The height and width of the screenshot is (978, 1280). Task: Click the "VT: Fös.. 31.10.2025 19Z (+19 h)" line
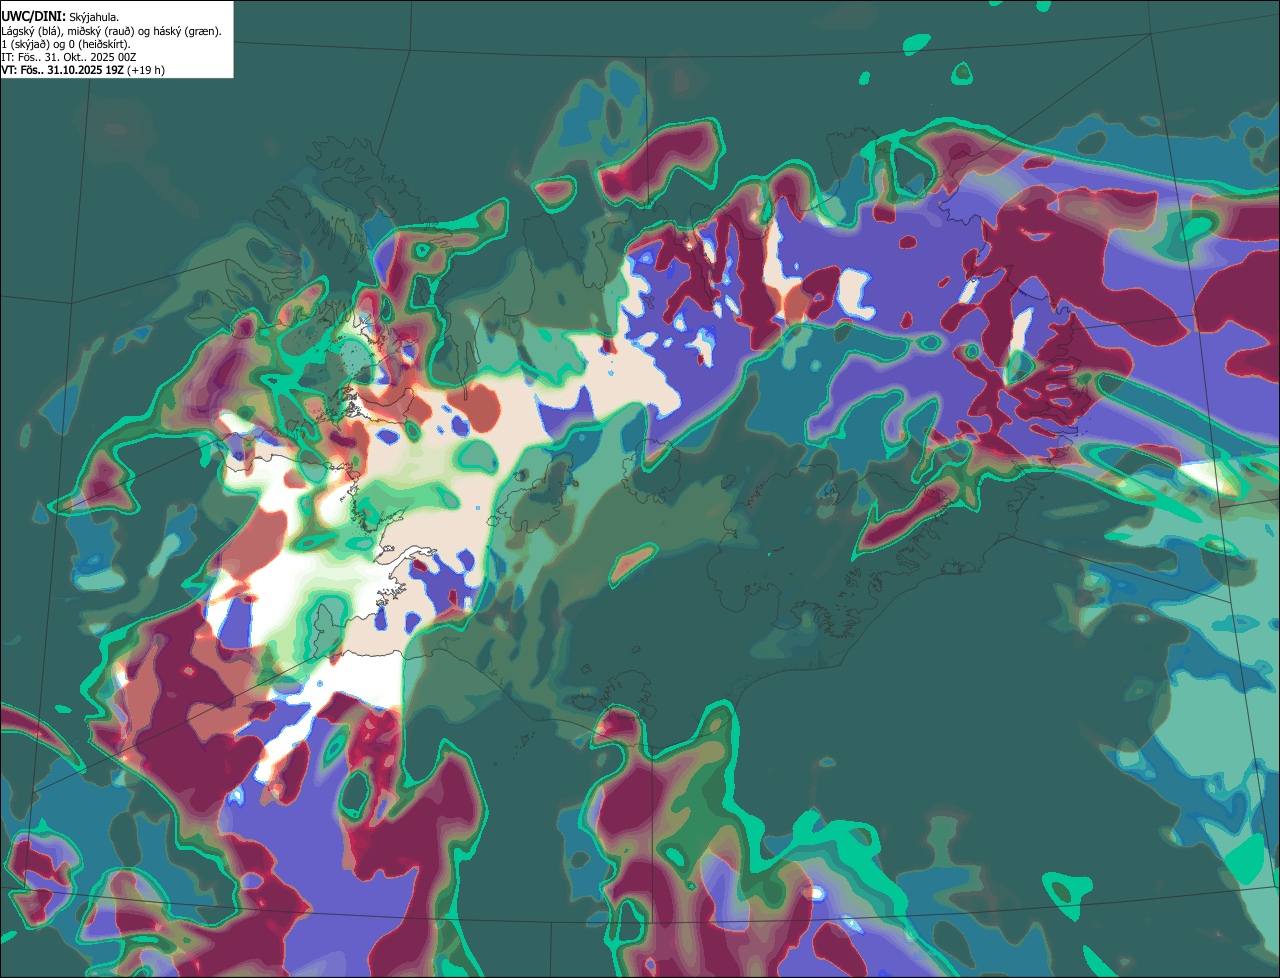point(83,70)
